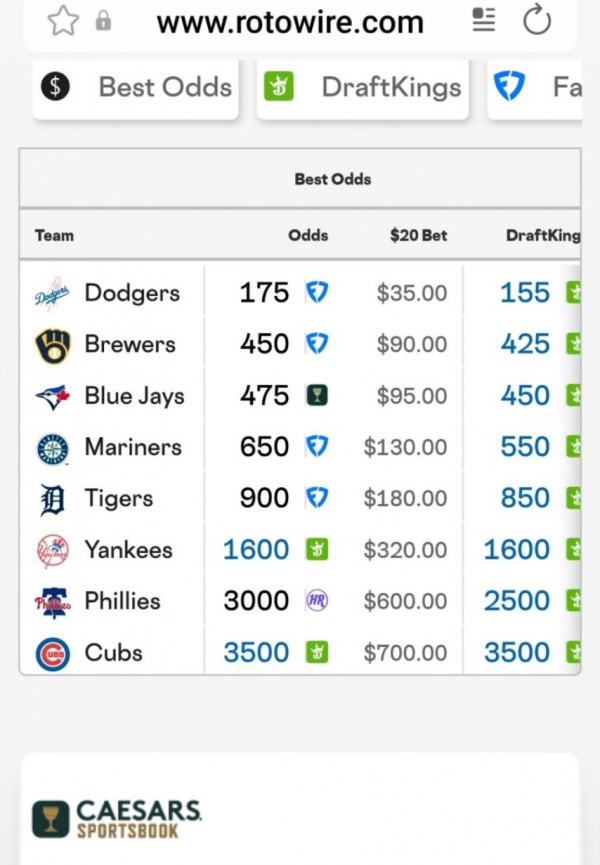Click the Dodgers 175 best odds

tap(264, 293)
